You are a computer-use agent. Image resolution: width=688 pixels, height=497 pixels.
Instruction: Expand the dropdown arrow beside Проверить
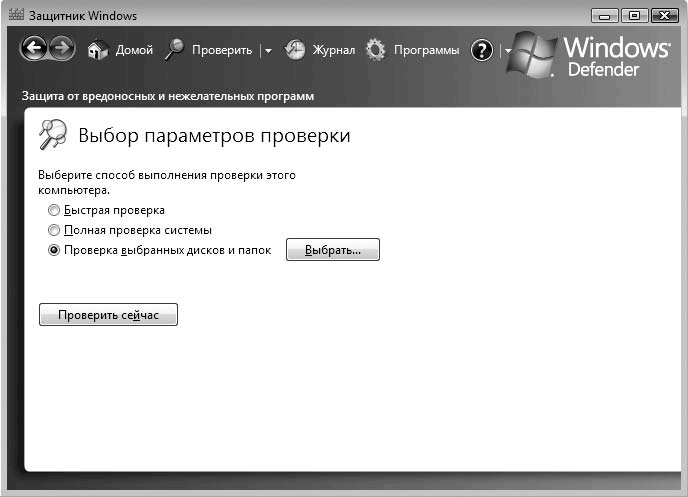pyautogui.click(x=268, y=51)
